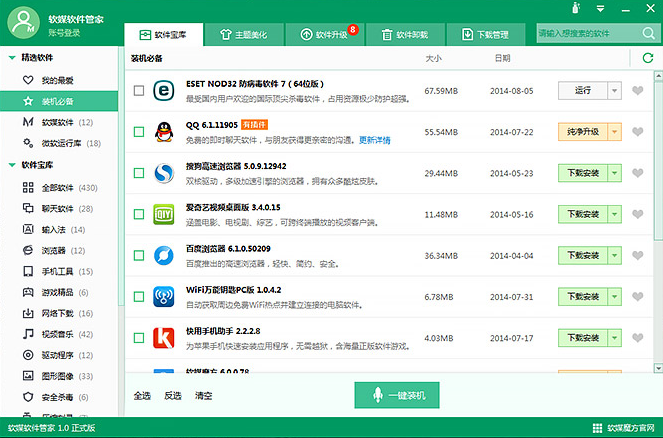Image resolution: width=663 pixels, height=438 pixels.
Task: Click the 一键装机 button
Action: pos(396,396)
